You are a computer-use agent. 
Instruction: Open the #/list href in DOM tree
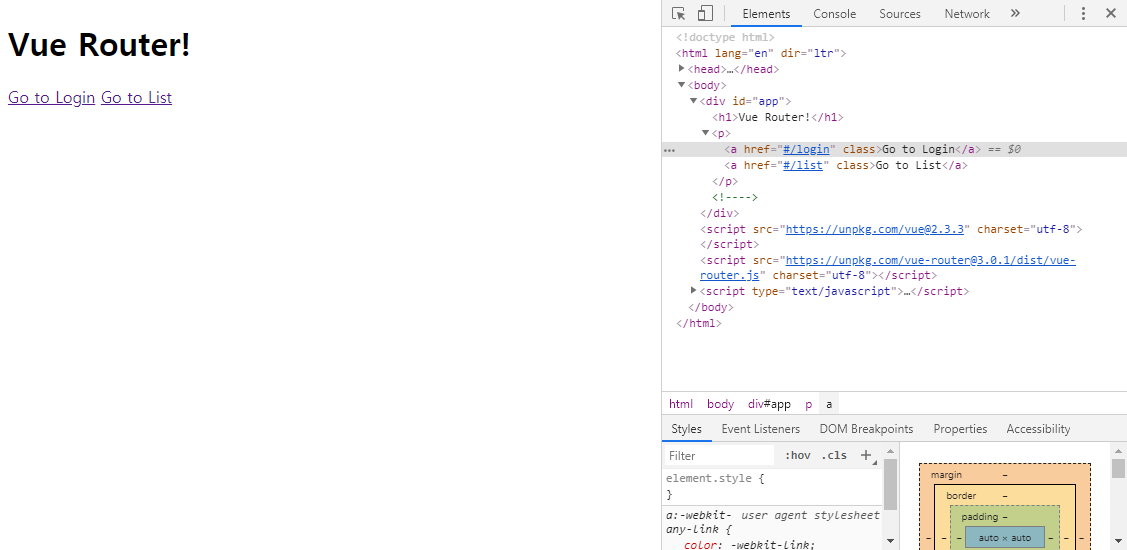click(x=804, y=165)
